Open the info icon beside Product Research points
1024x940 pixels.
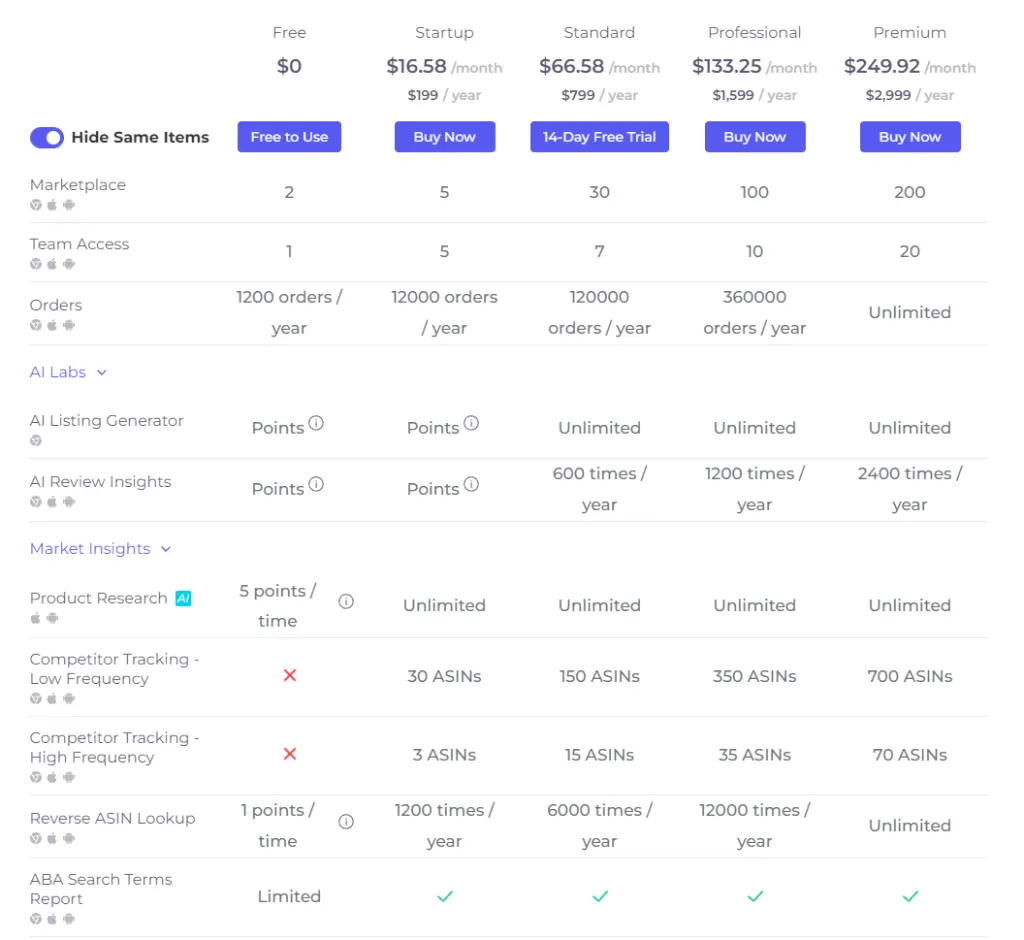click(x=345, y=601)
